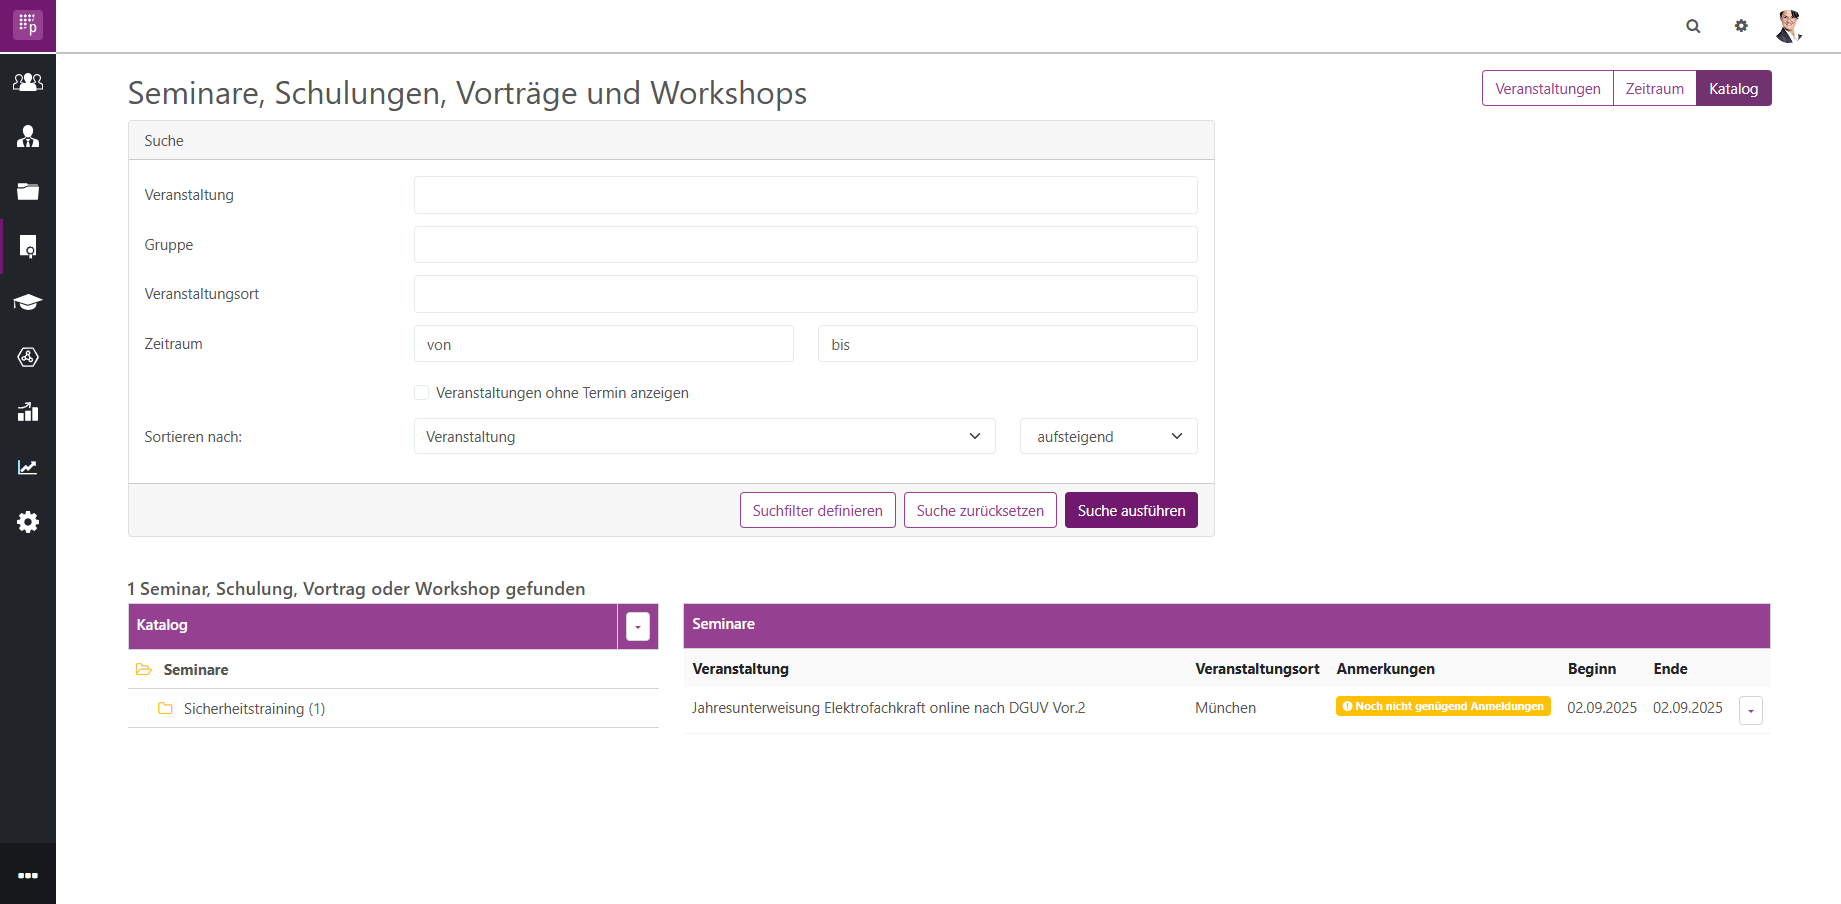Click the Suche ausführen button
This screenshot has width=1841, height=904.
click(1130, 510)
